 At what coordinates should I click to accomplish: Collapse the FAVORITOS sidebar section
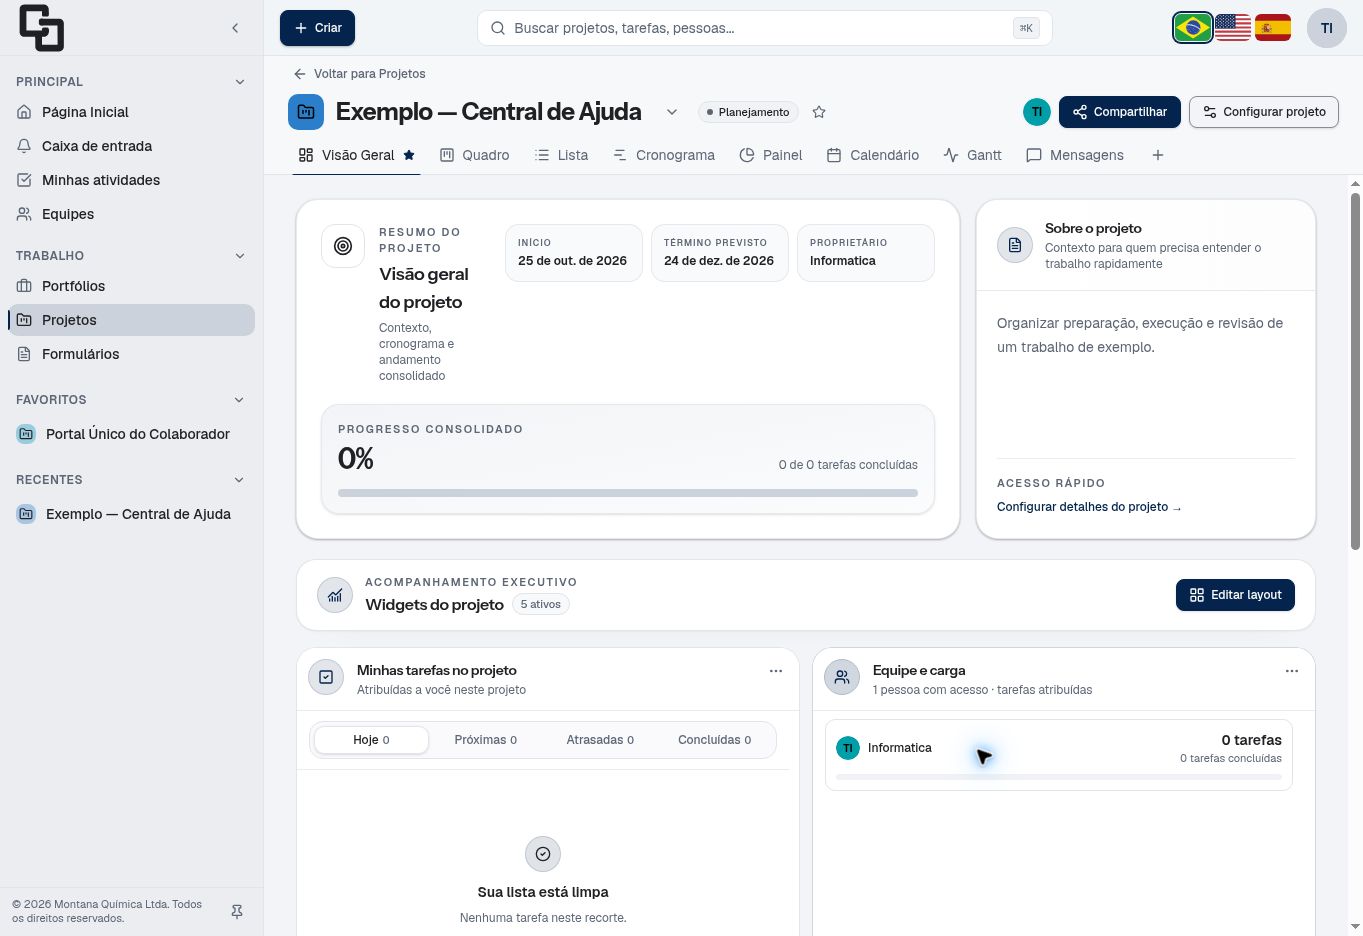(x=239, y=400)
